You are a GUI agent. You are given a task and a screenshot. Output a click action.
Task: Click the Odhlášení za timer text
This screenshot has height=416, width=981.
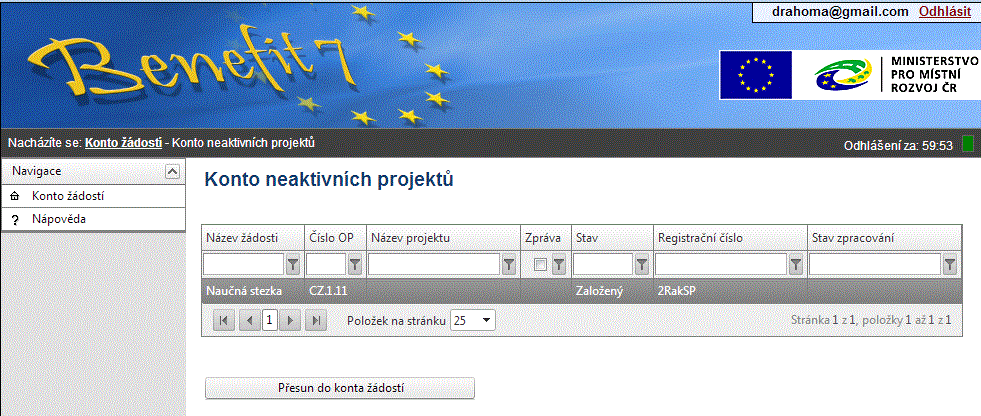[898, 146]
